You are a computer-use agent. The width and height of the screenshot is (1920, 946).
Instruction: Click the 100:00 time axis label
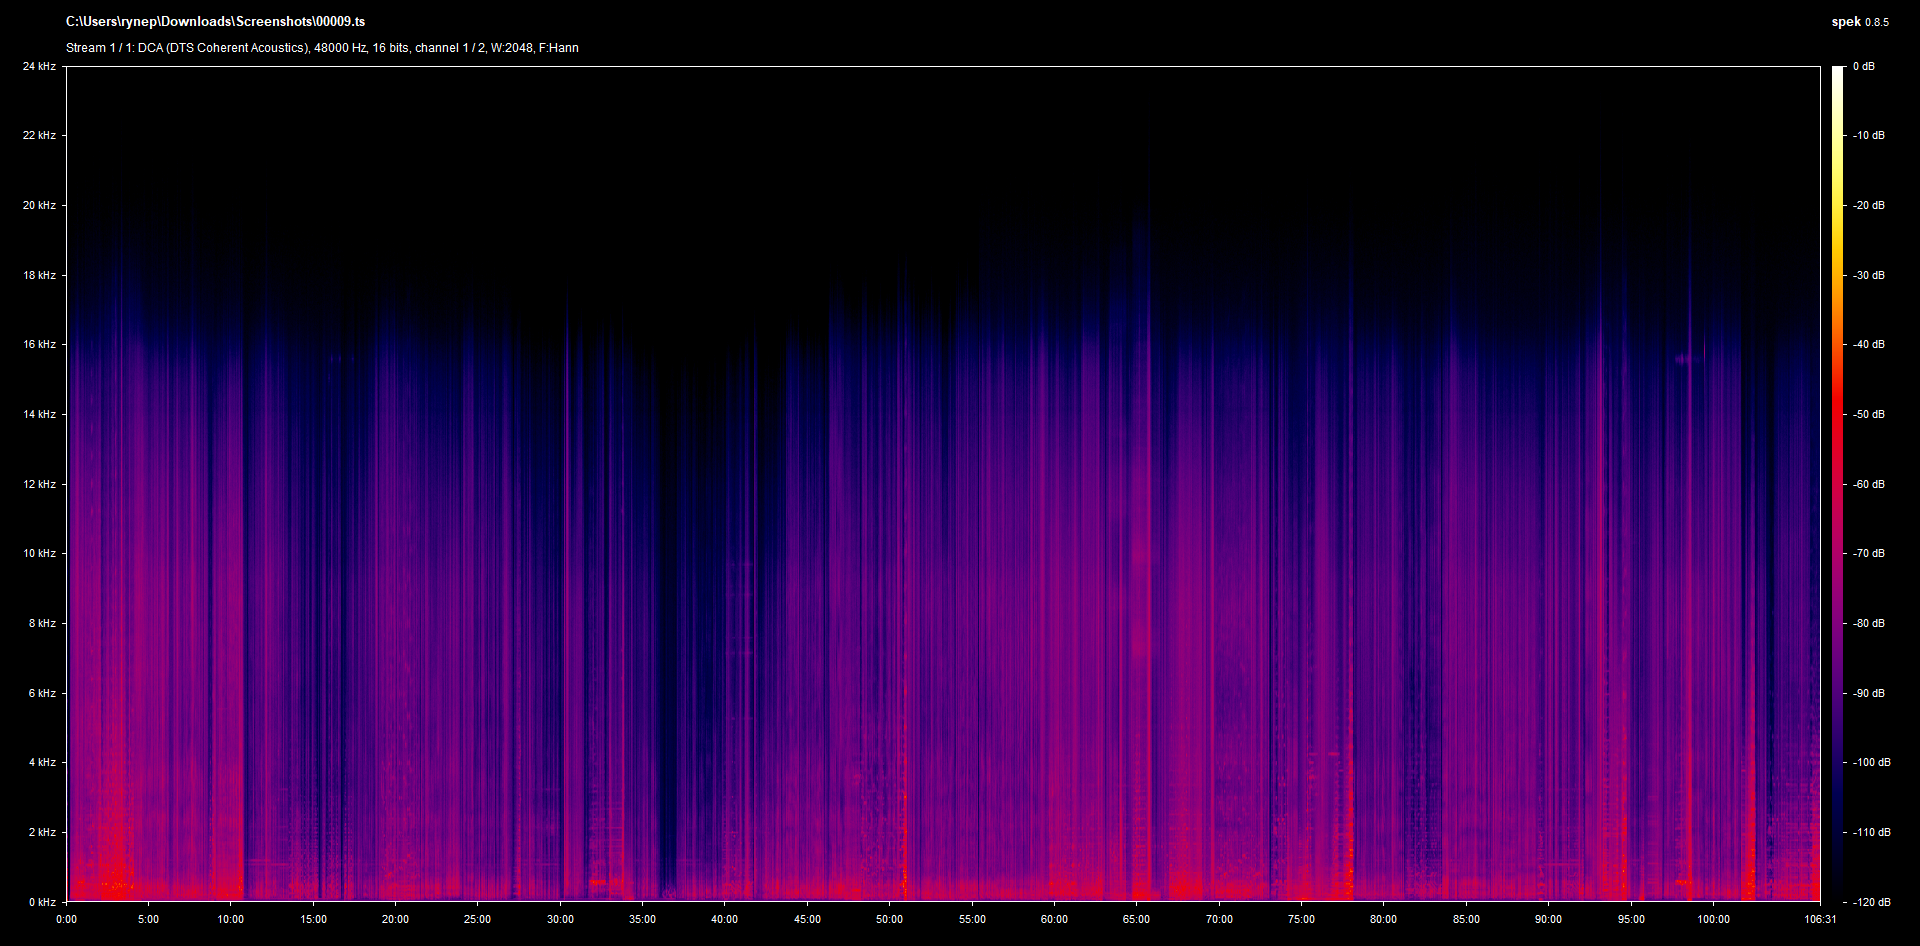click(1713, 919)
